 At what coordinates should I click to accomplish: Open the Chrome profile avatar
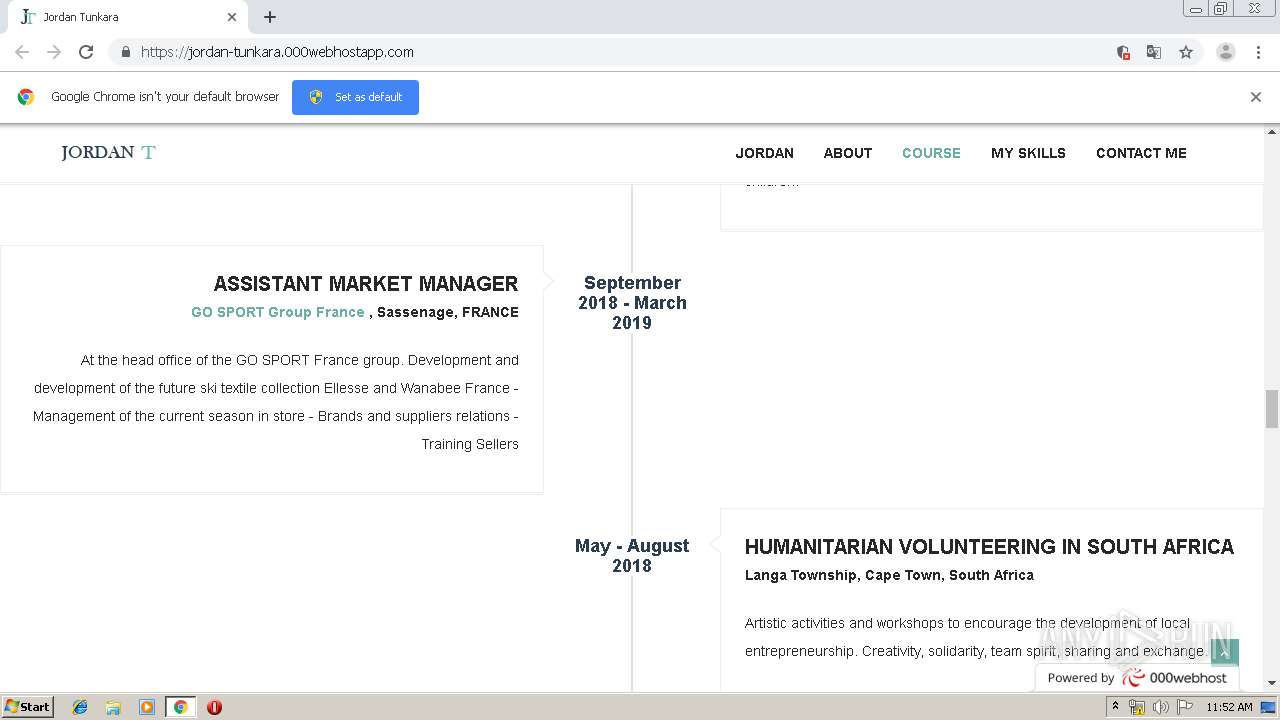[x=1226, y=52]
